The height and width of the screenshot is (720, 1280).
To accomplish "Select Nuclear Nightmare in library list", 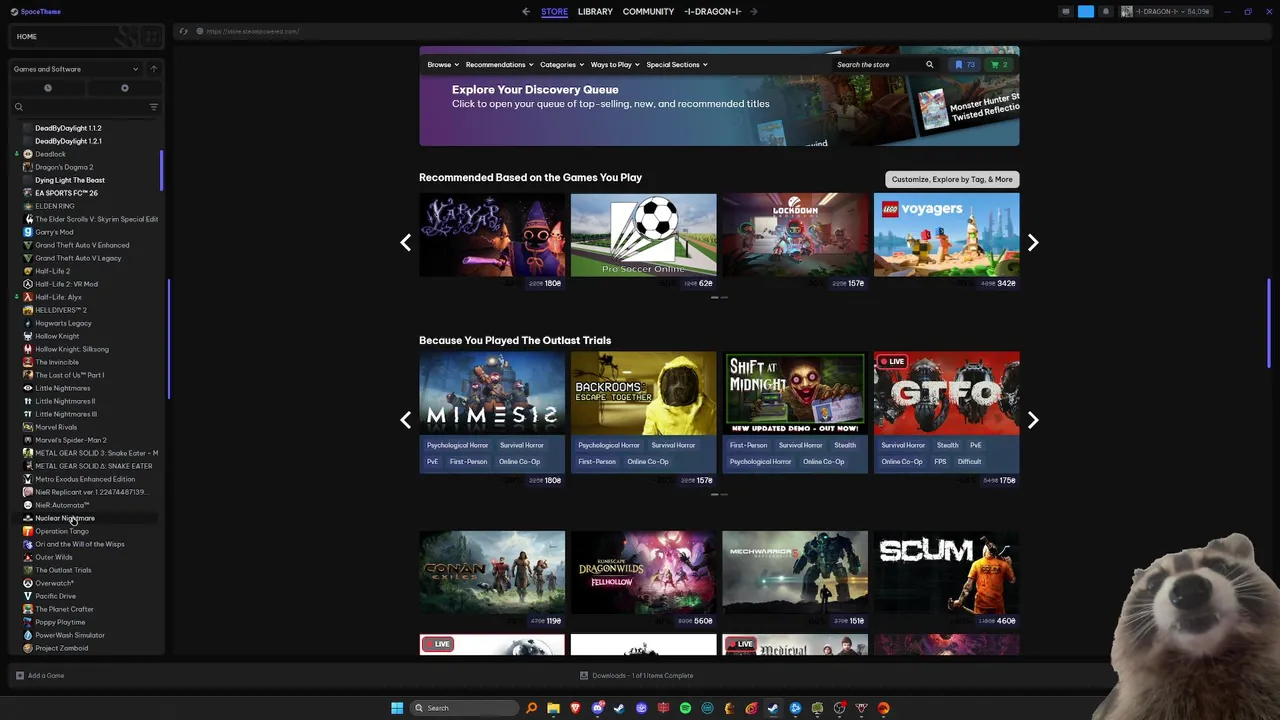I will coord(65,518).
